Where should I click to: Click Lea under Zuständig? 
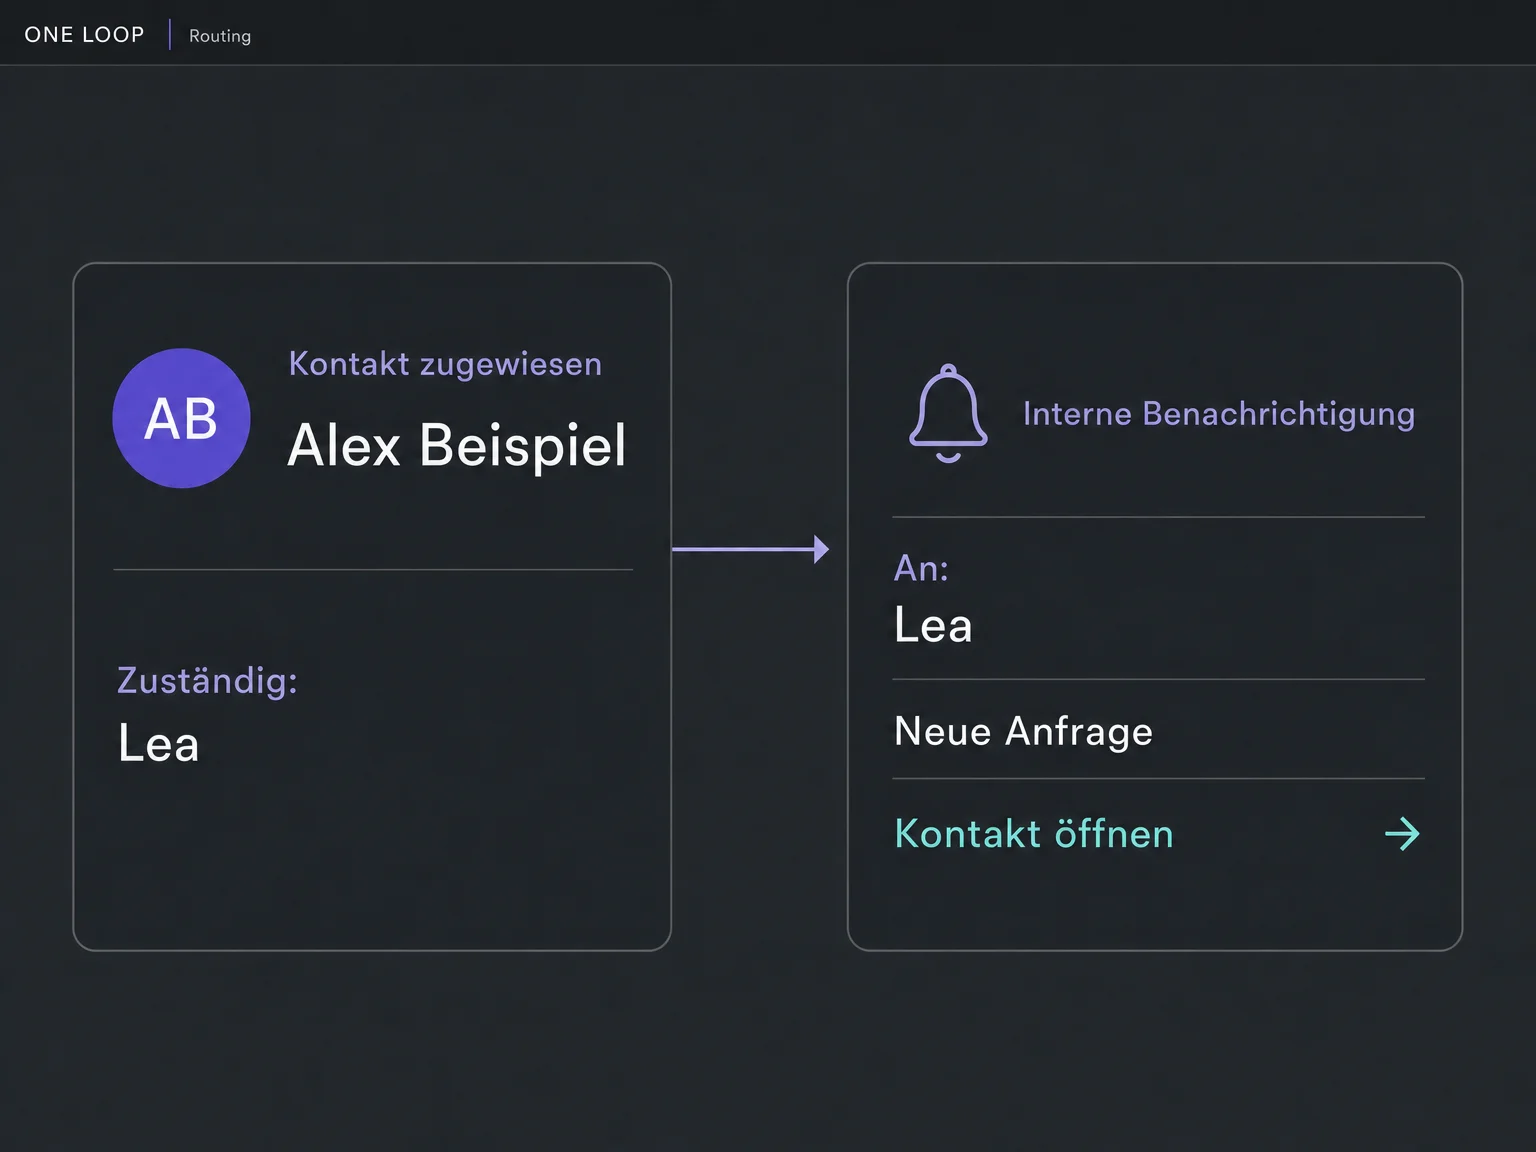(x=158, y=744)
